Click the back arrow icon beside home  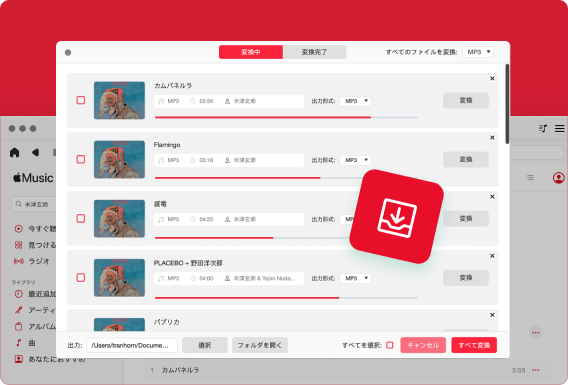(x=36, y=152)
